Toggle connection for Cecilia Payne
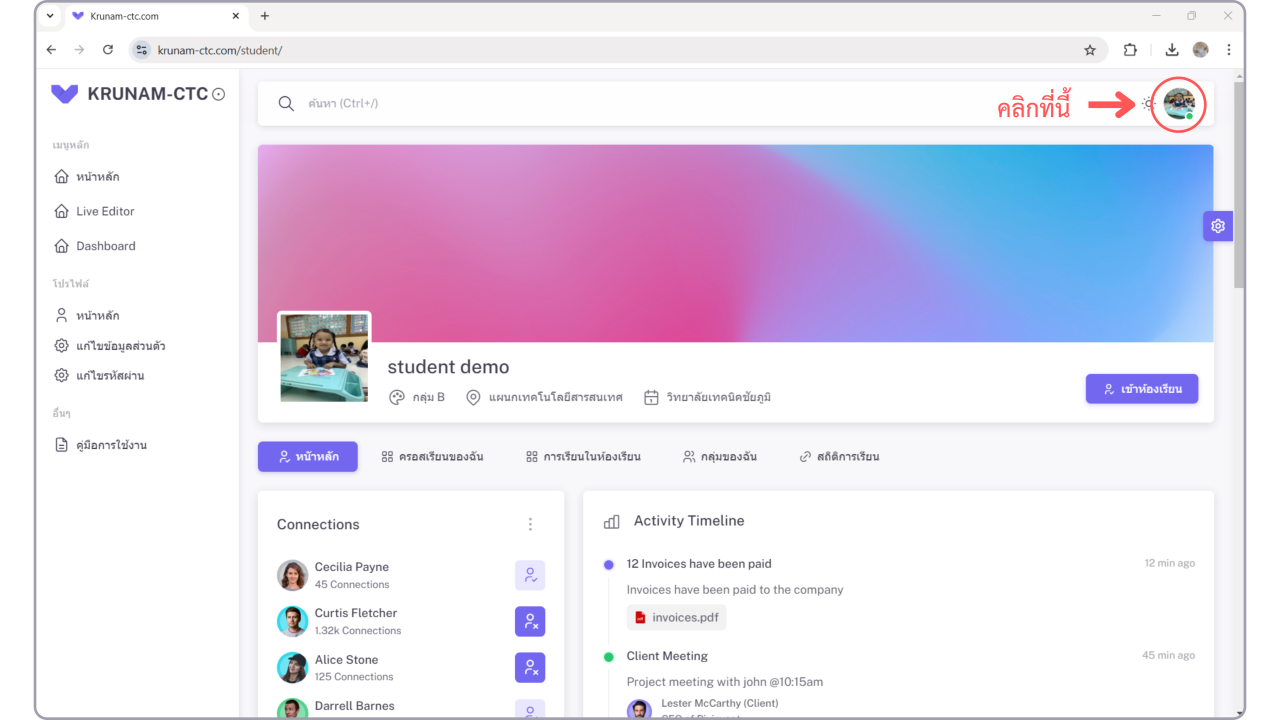The width and height of the screenshot is (1280, 720). pos(530,576)
